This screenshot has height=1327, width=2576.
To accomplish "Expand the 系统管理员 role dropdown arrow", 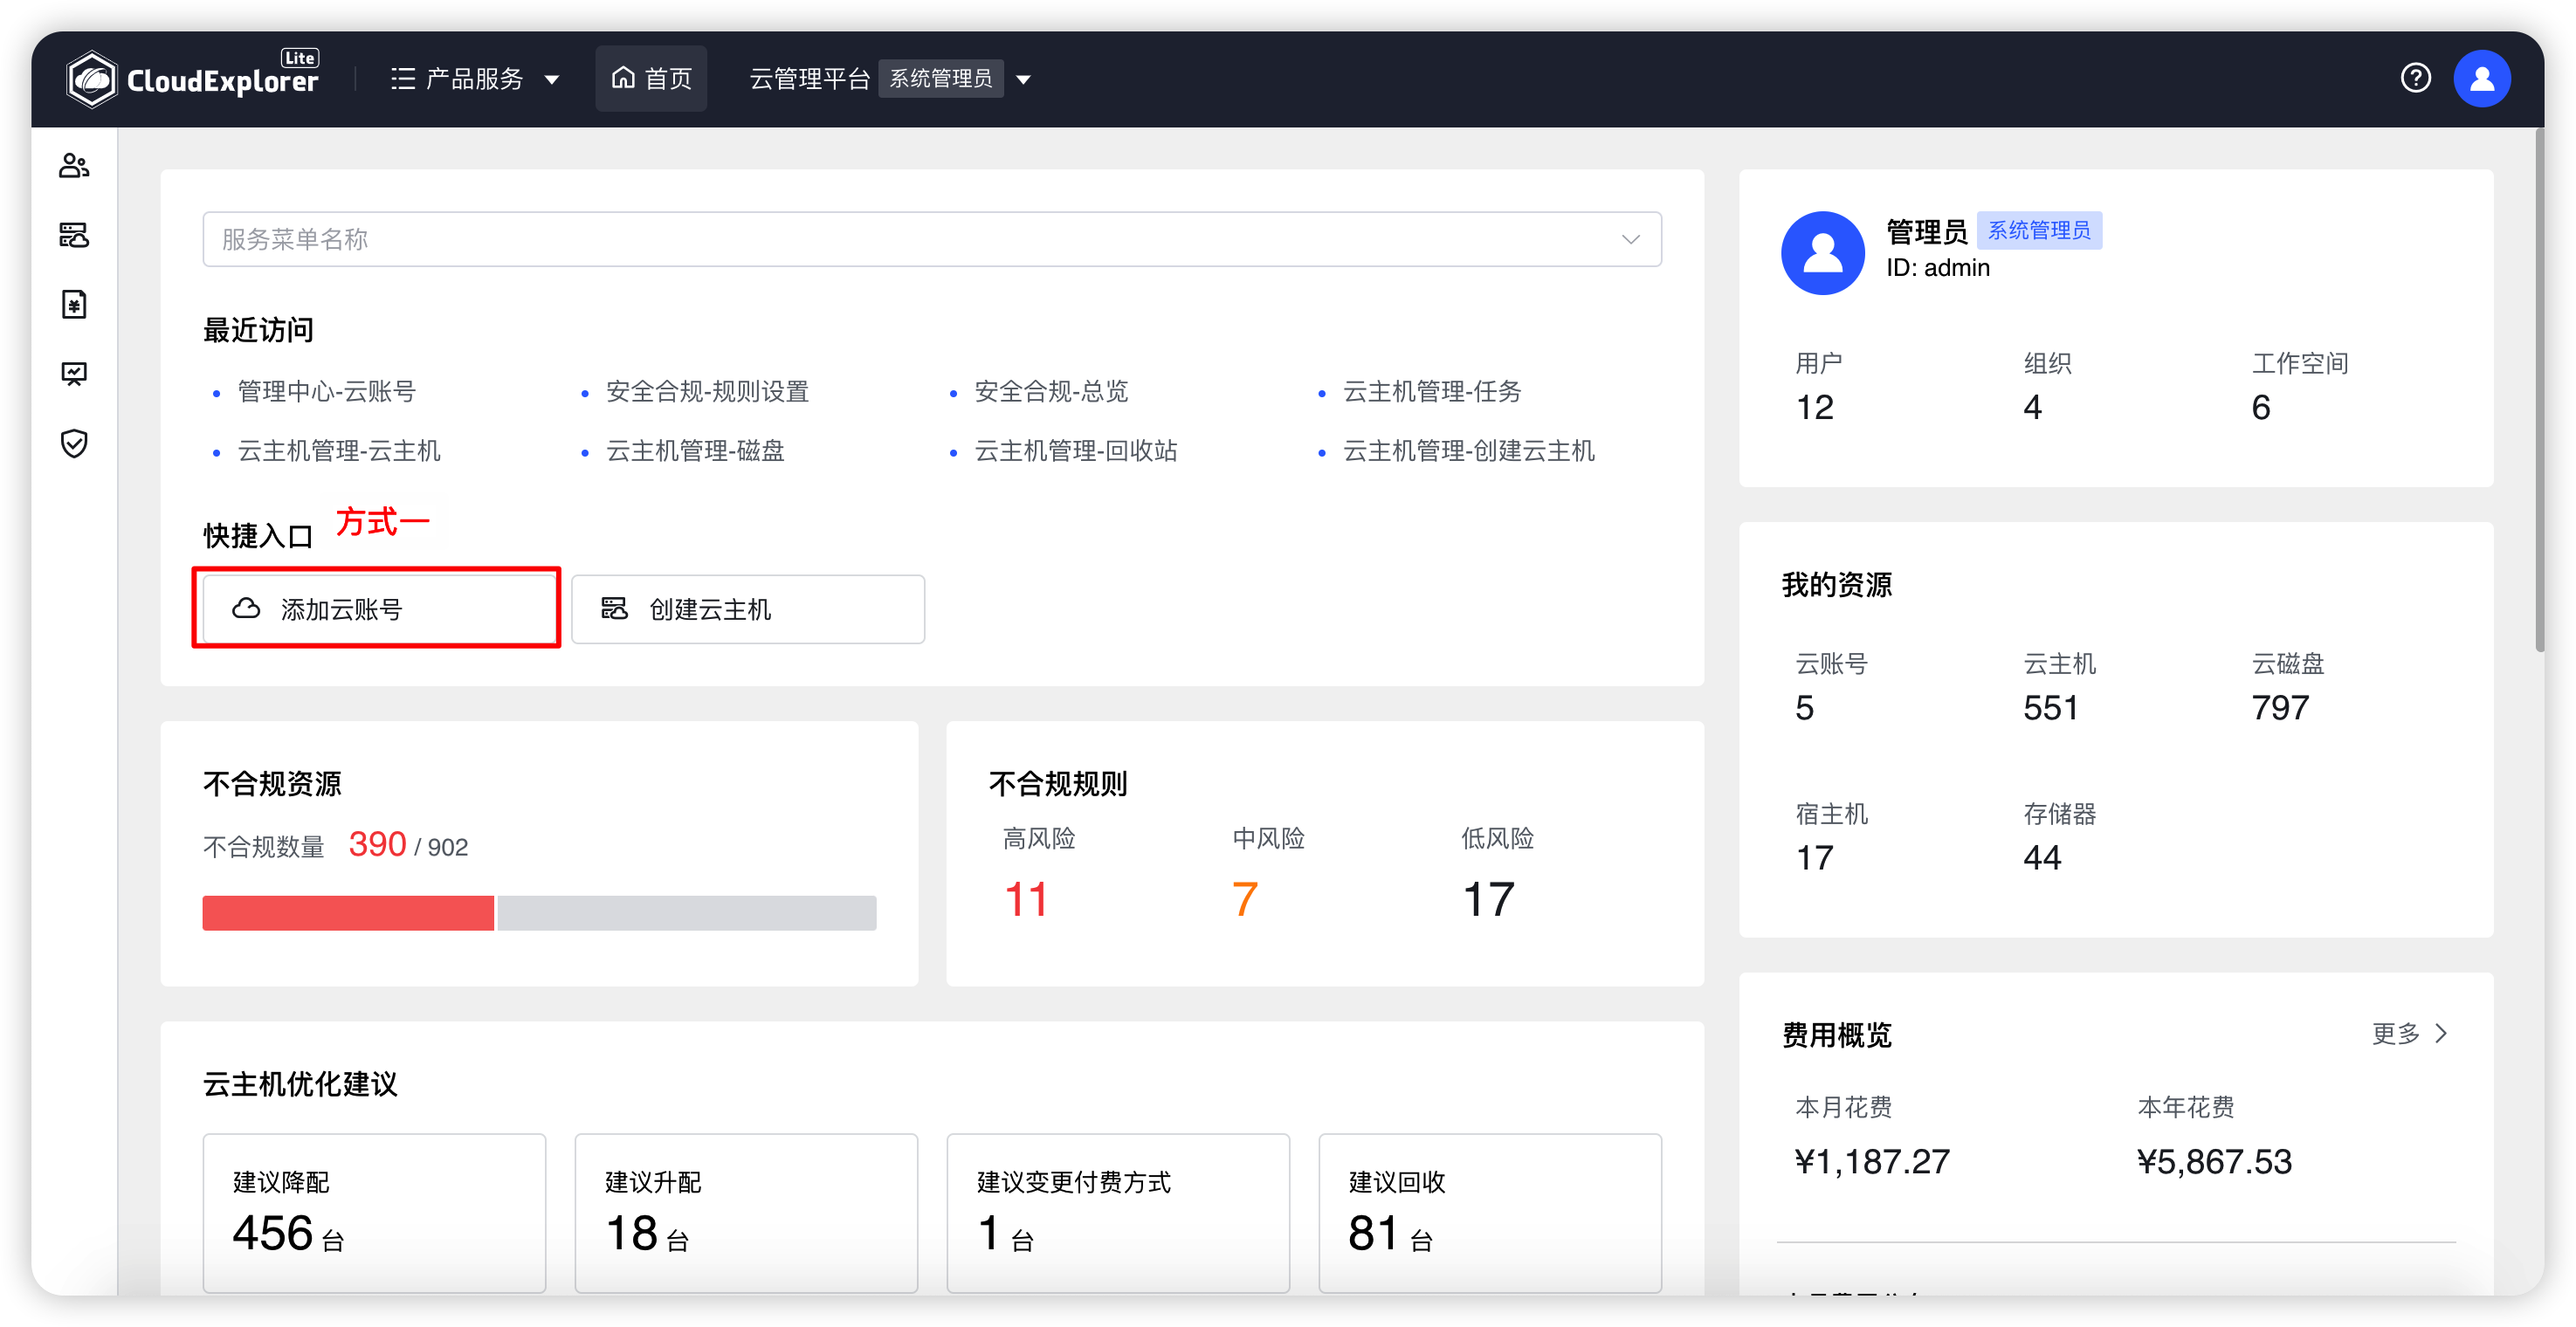I will pos(1023,79).
